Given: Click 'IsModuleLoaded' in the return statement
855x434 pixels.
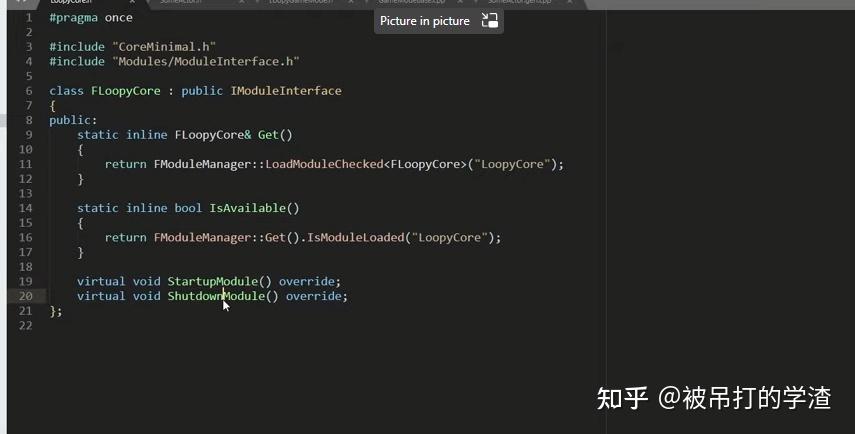Looking at the screenshot, I should [x=356, y=238].
